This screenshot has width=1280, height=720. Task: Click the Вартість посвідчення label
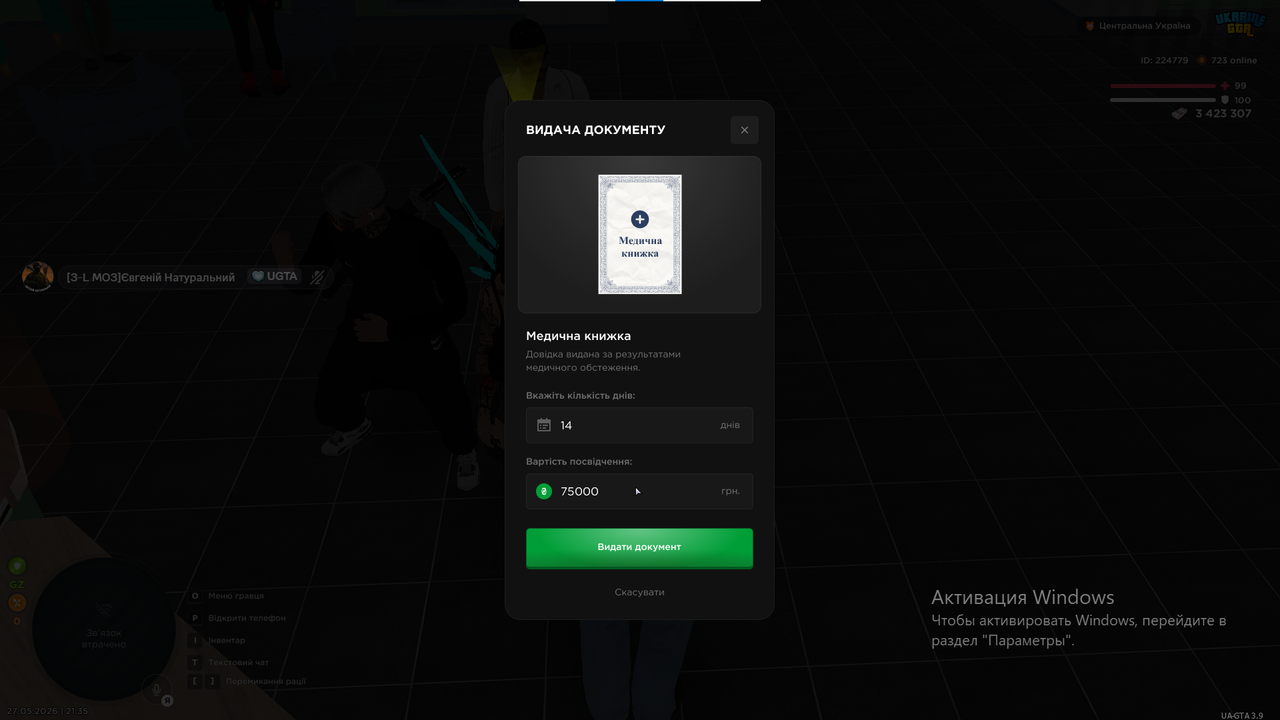579,461
